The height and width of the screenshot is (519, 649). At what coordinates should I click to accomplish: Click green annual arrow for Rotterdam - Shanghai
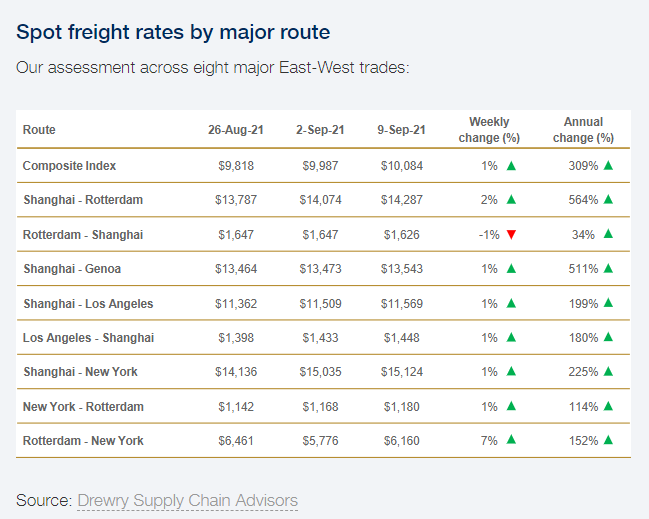click(608, 235)
